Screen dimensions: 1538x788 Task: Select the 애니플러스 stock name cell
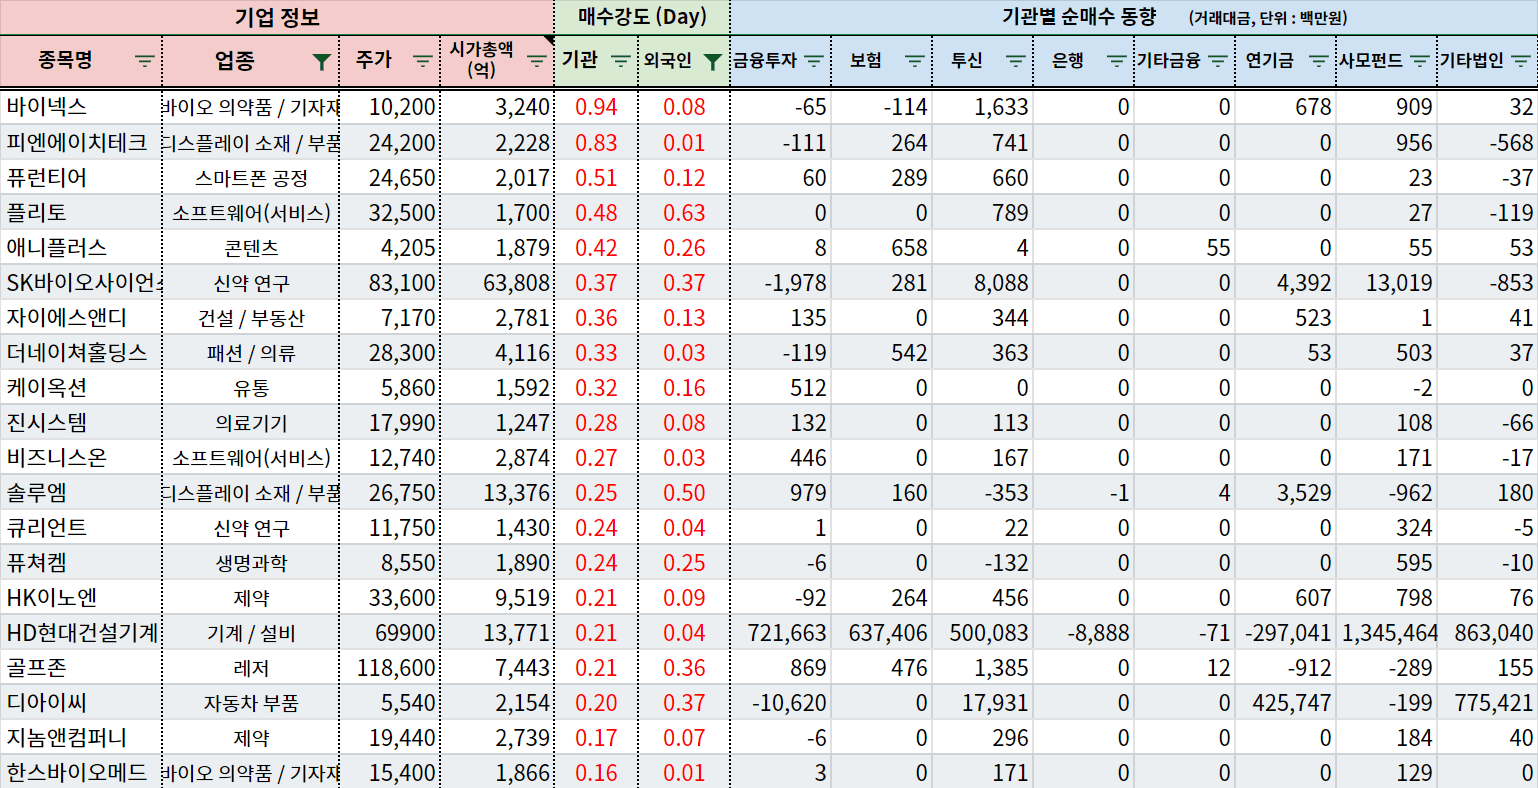(80, 247)
